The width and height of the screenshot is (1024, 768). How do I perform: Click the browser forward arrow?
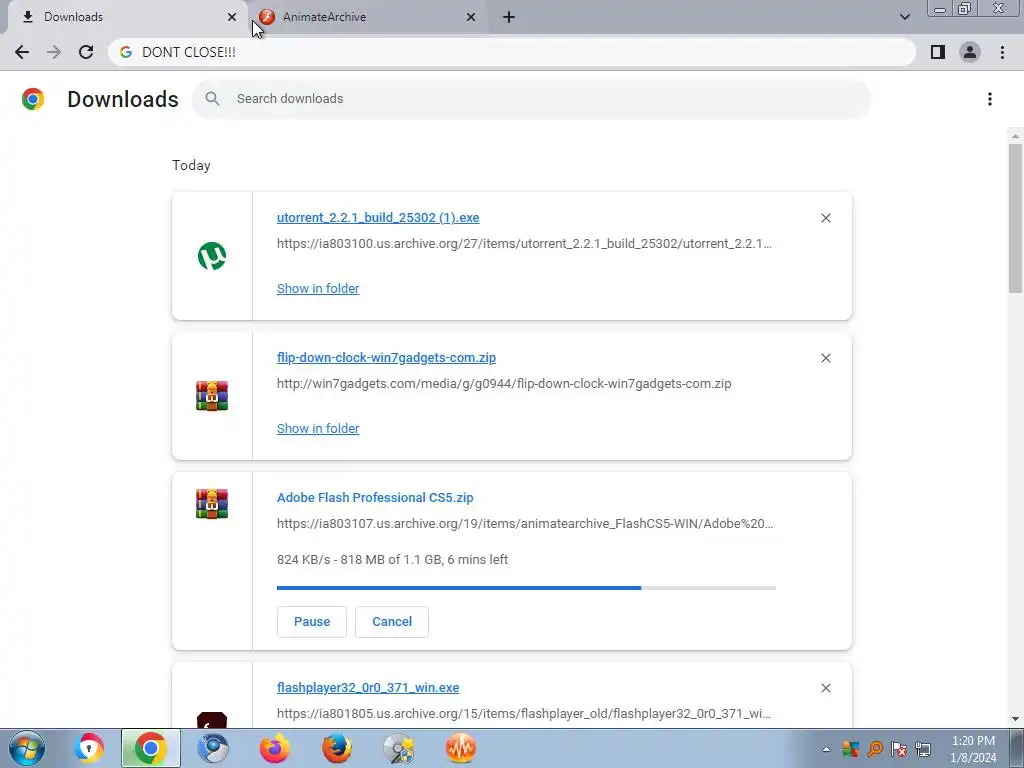(54, 52)
